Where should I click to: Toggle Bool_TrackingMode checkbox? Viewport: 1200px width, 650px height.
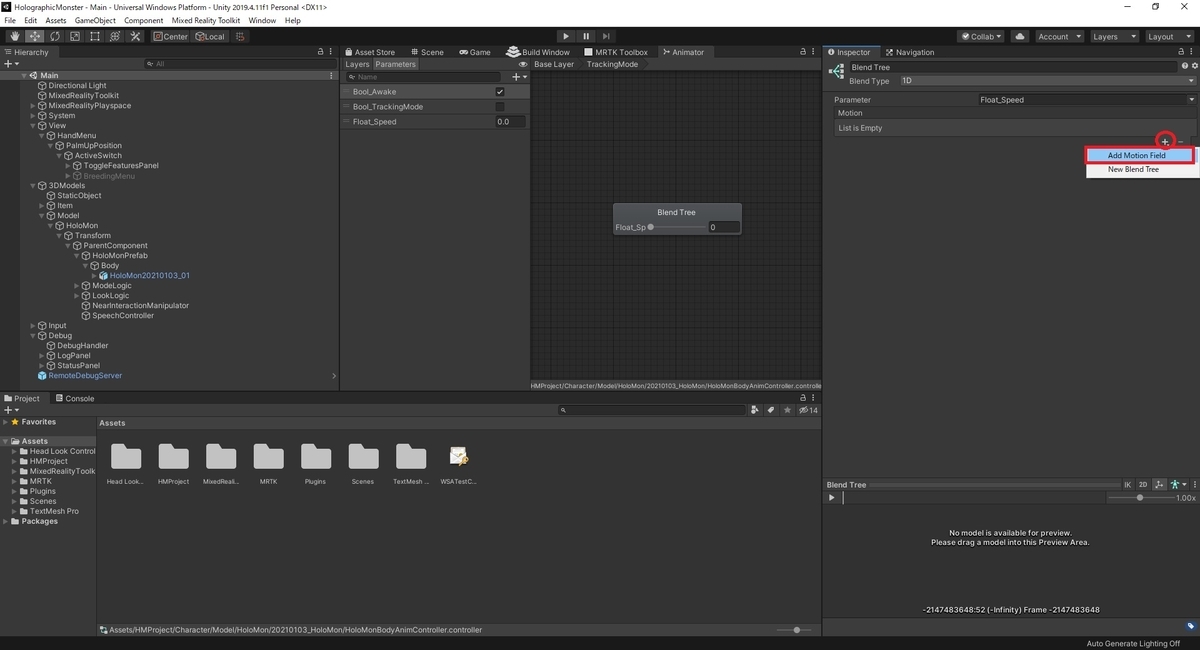500,107
